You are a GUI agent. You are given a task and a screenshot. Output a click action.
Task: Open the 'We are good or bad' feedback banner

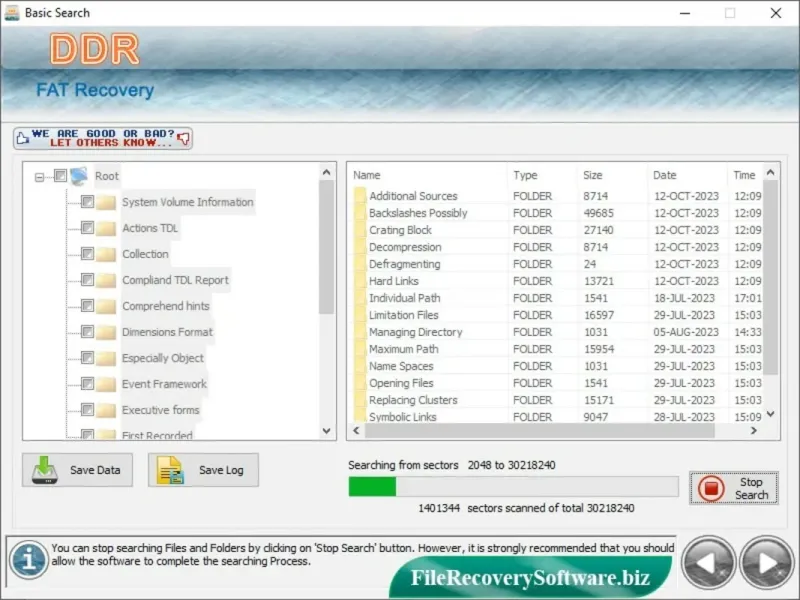(x=103, y=138)
